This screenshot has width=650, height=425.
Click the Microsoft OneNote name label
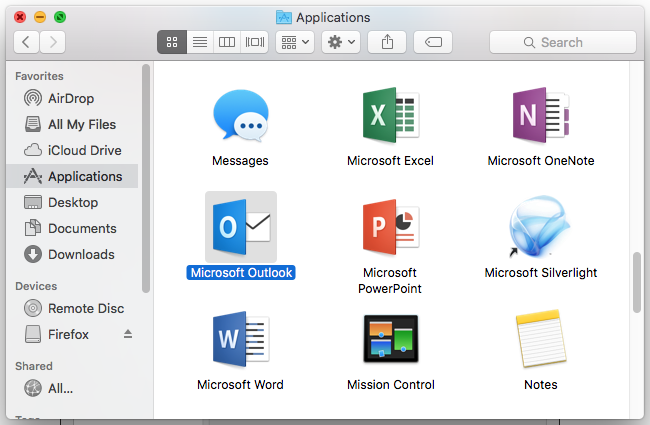541,161
